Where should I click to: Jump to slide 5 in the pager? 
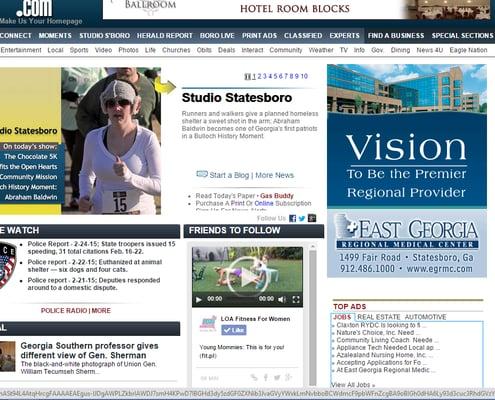coord(275,76)
